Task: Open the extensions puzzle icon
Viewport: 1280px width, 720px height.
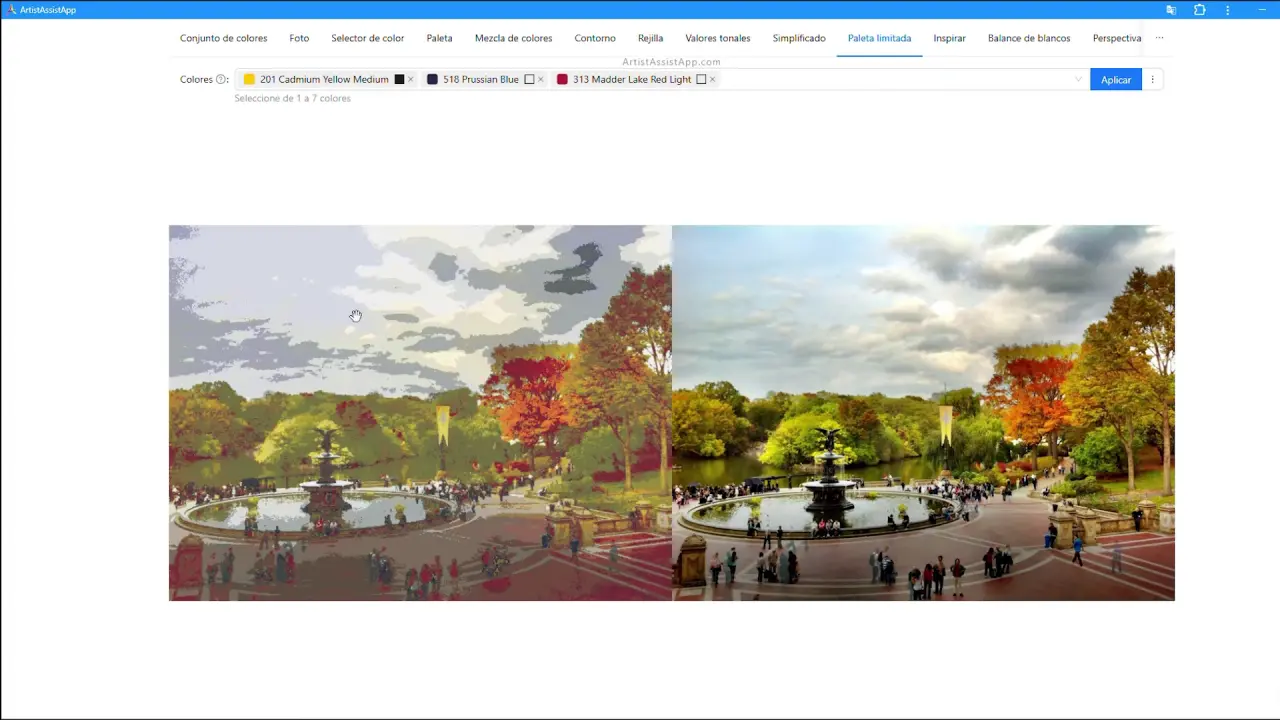Action: (x=1200, y=10)
